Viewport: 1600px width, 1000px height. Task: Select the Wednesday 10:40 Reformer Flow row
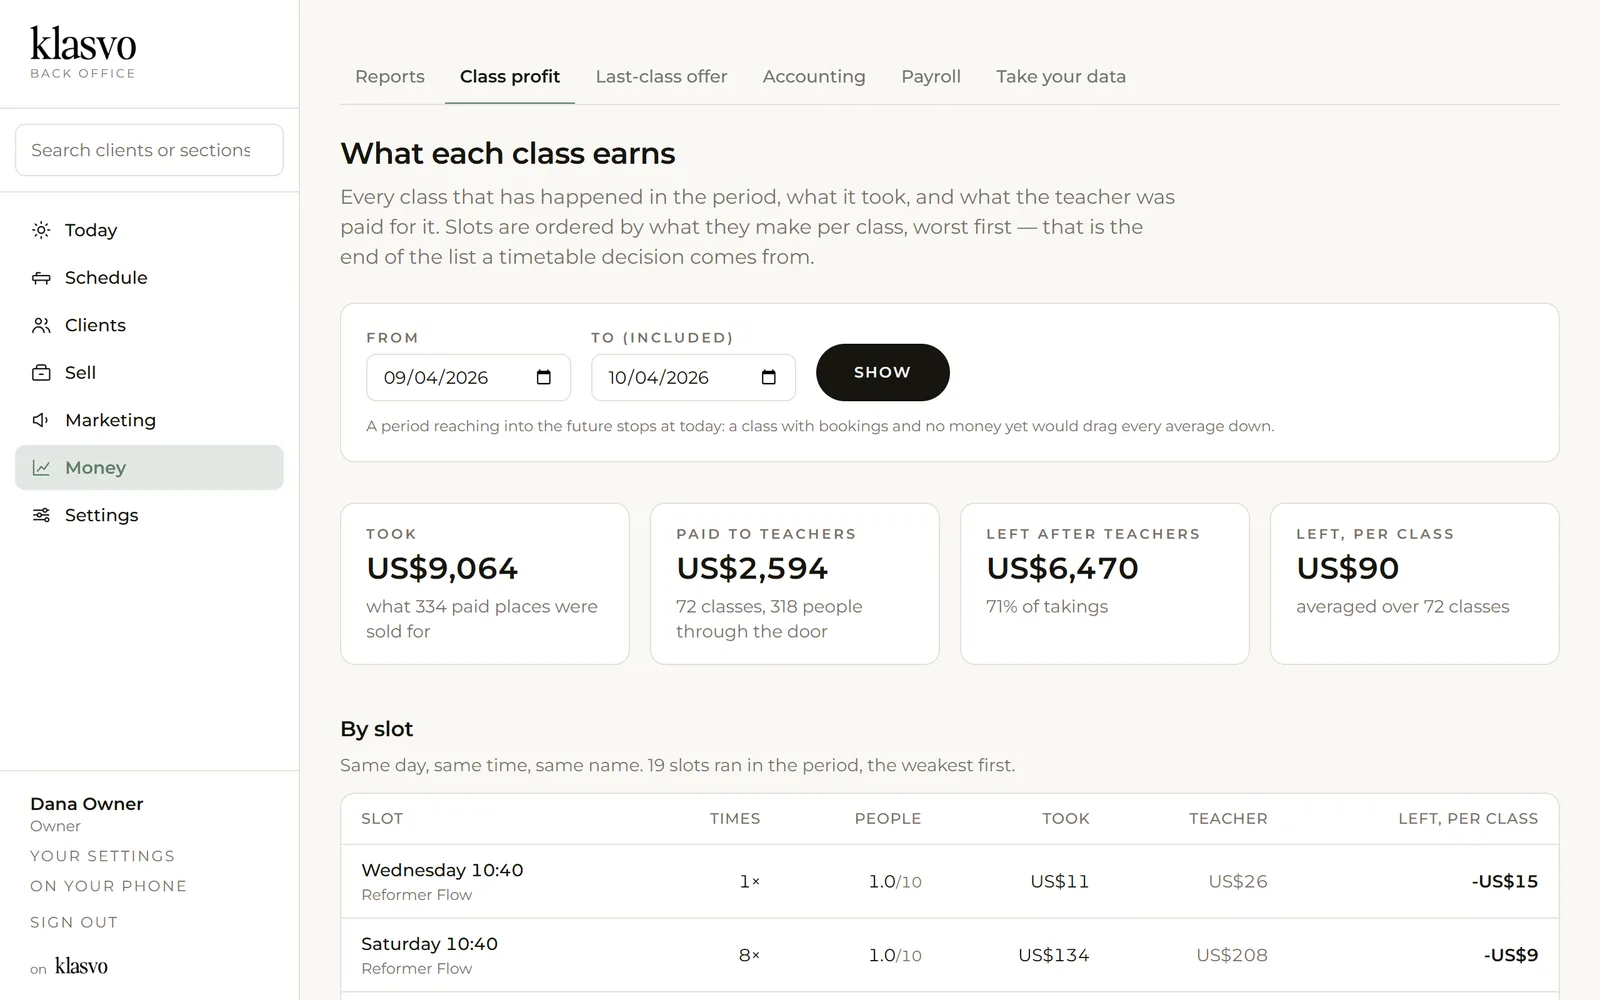point(949,881)
